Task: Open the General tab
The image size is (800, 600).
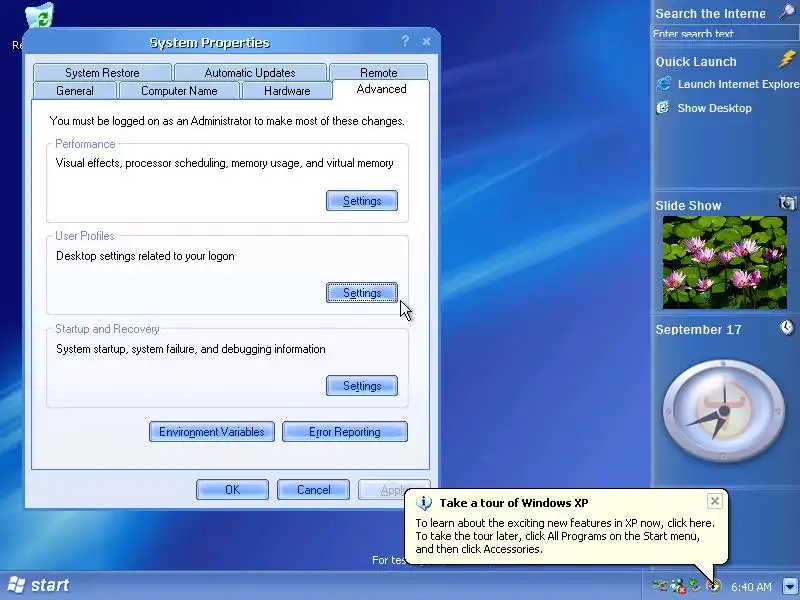Action: tap(75, 91)
